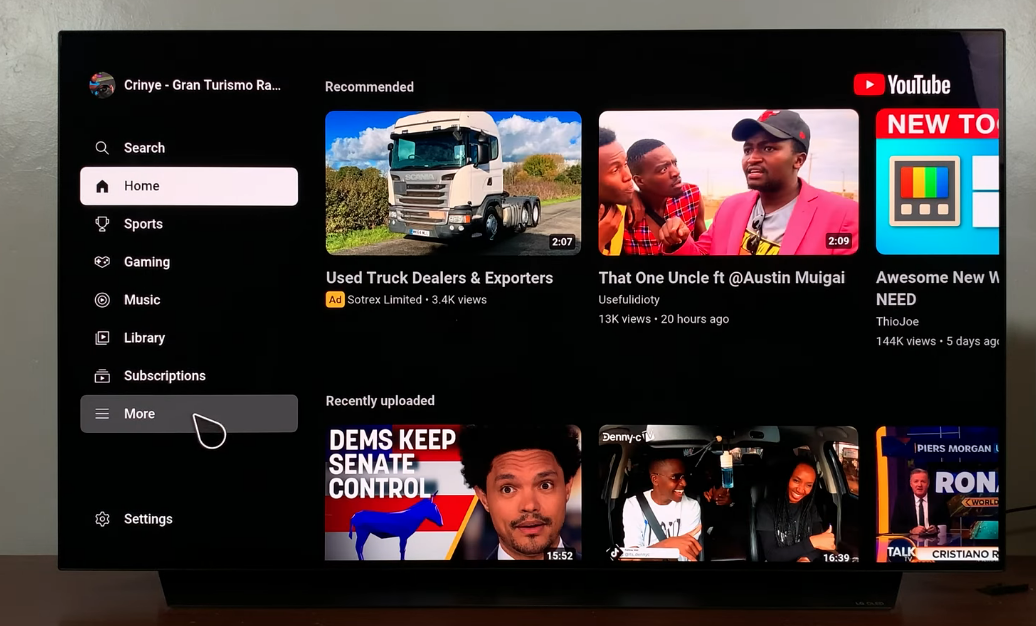Click Sotrex Limited advertiser name
1036x626 pixels.
385,299
